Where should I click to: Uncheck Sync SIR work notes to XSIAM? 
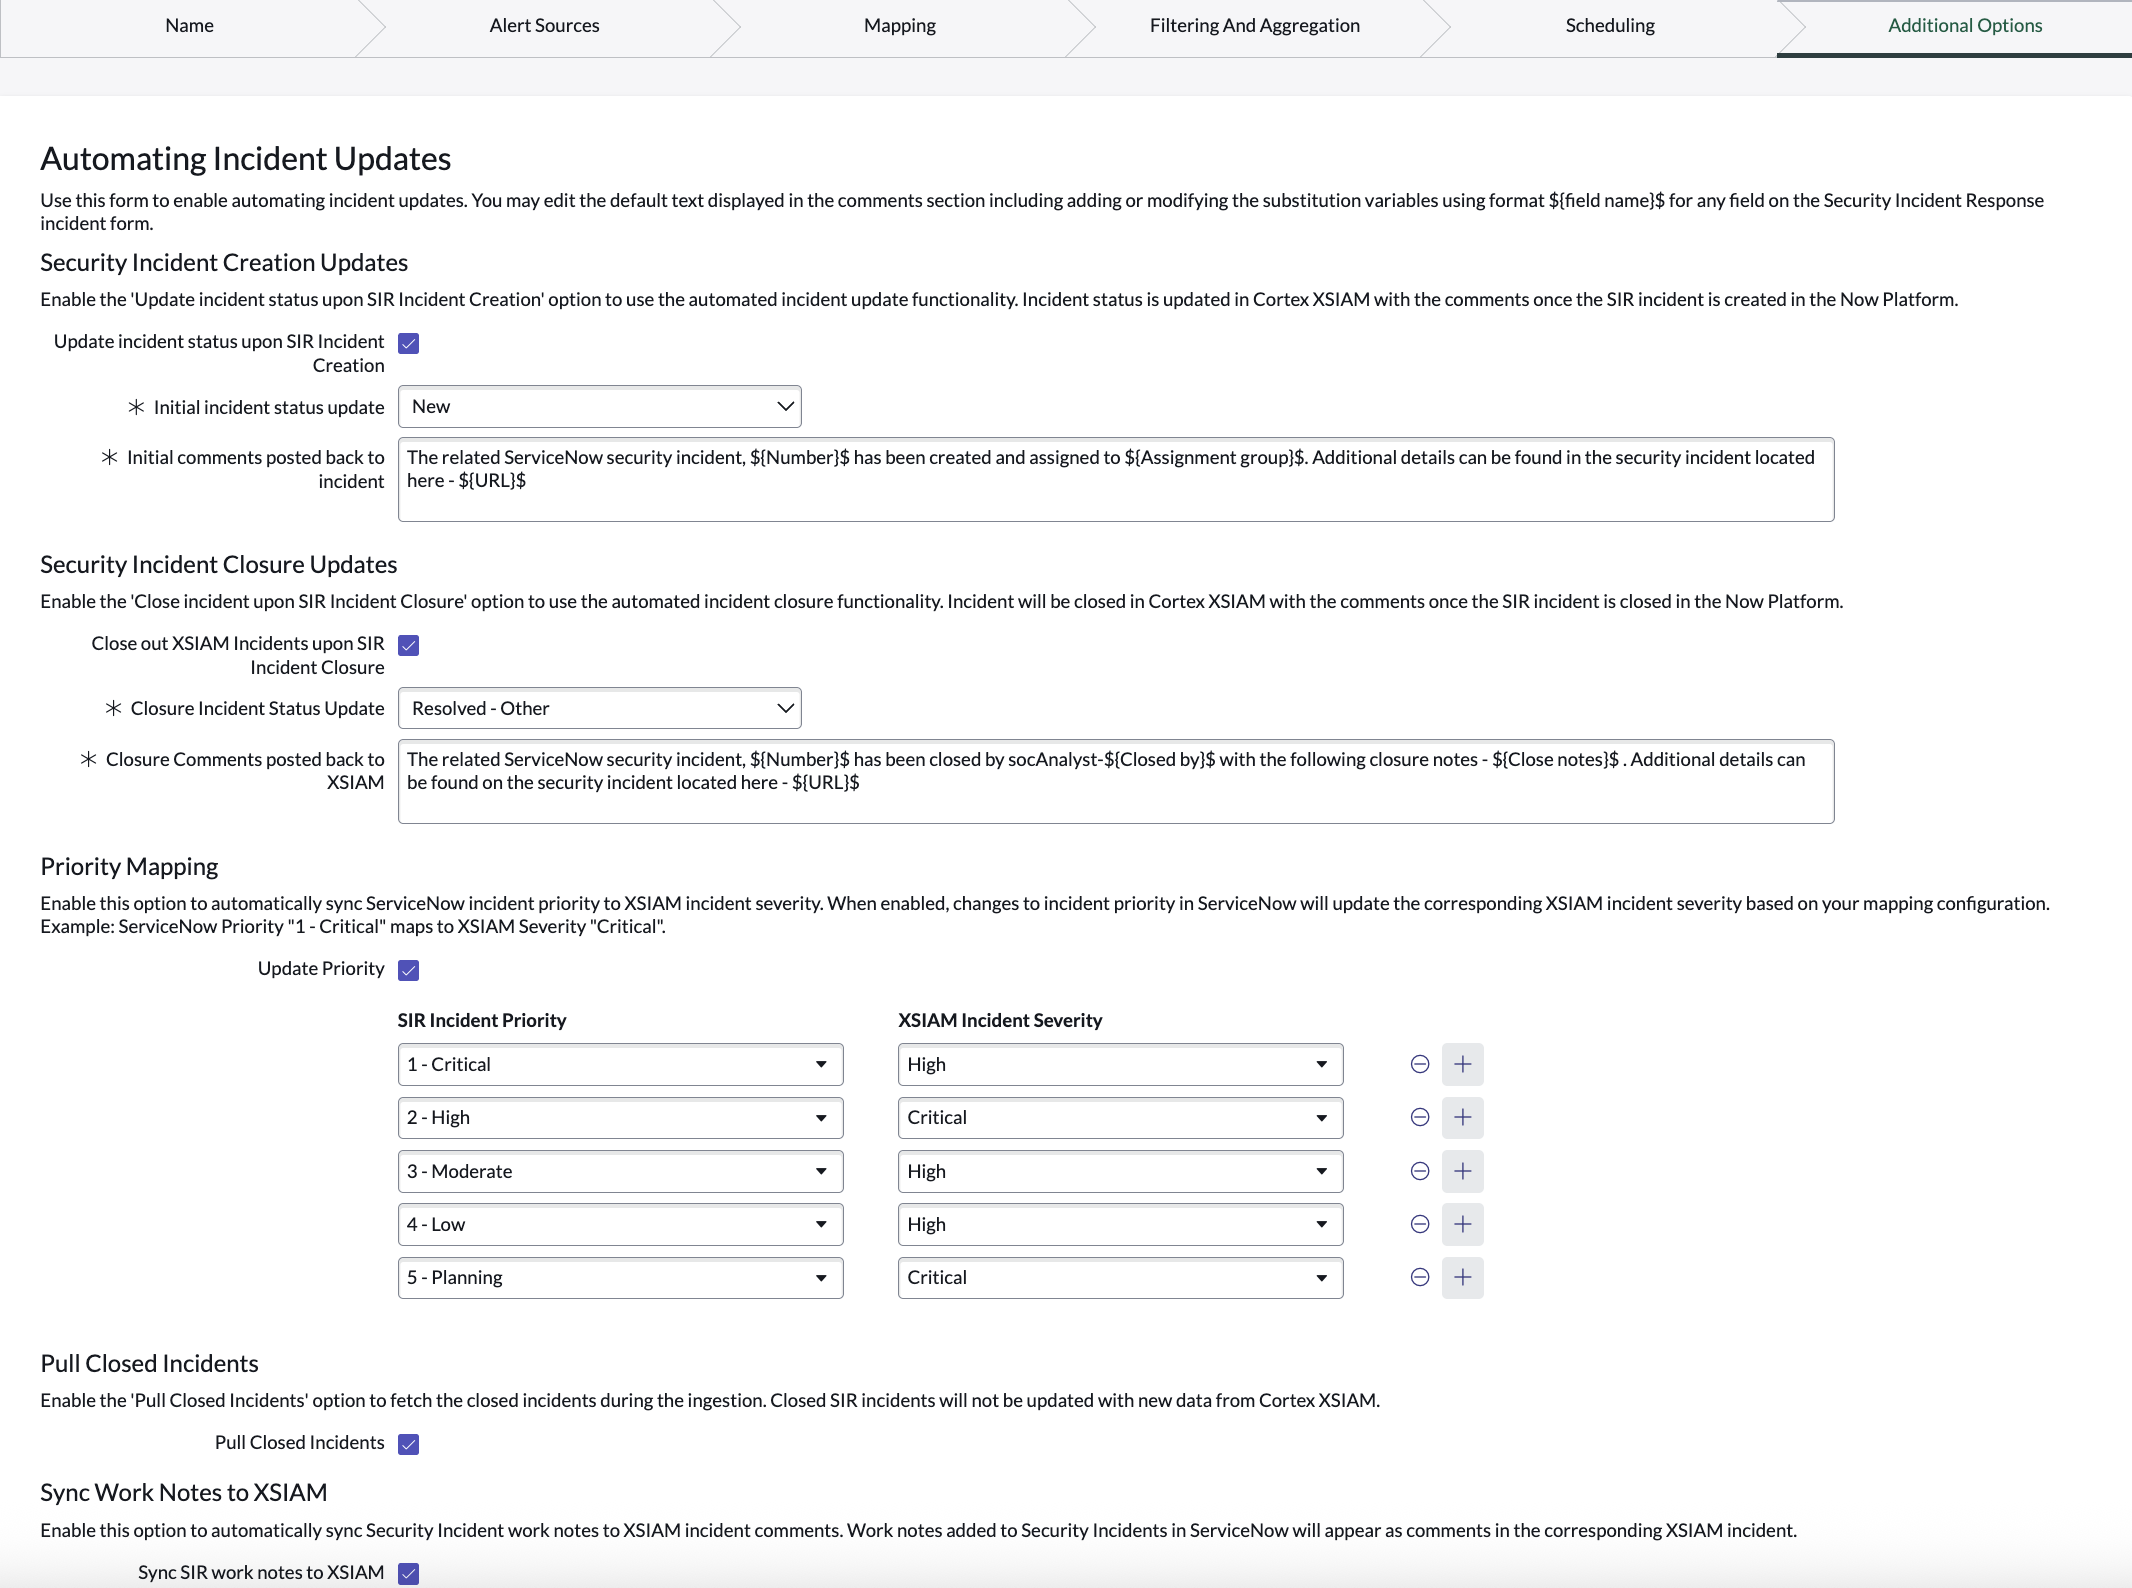pyautogui.click(x=408, y=1574)
